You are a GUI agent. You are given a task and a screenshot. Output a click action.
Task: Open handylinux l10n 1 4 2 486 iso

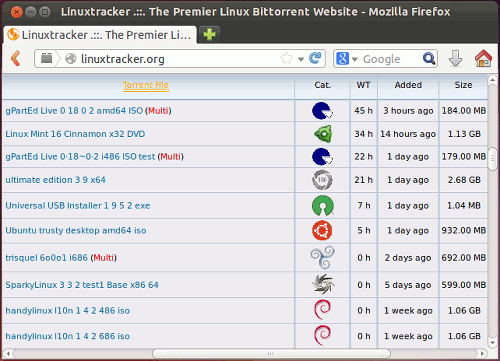67,311
